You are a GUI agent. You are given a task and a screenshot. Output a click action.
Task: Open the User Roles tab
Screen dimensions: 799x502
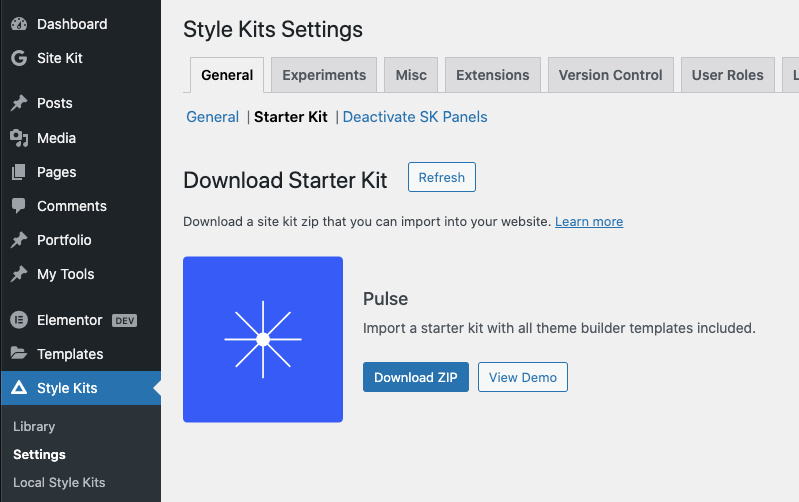pos(727,75)
